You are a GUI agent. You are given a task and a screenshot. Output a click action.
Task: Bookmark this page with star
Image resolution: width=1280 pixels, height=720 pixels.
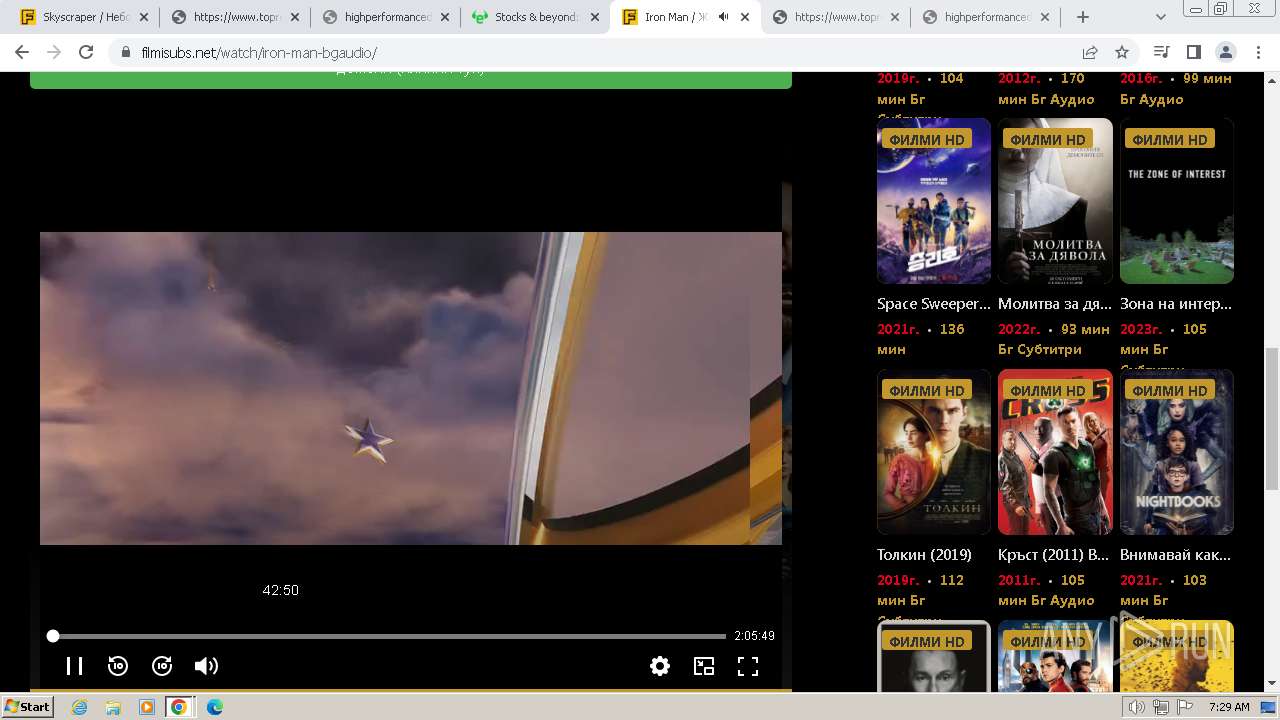(1122, 52)
